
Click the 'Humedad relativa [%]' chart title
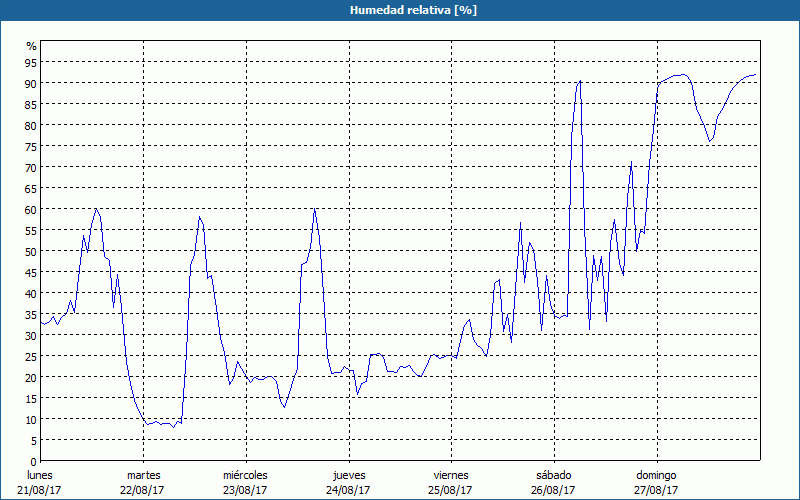click(399, 10)
